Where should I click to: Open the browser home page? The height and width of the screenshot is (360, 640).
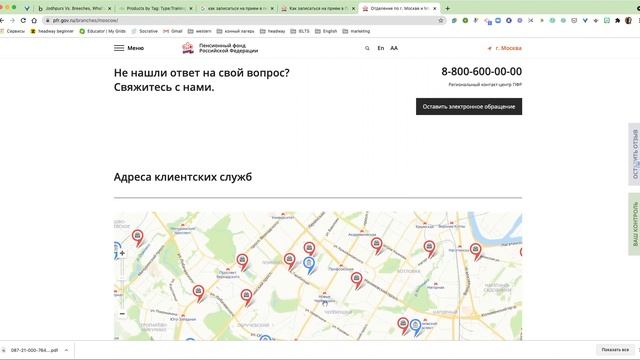point(34,20)
